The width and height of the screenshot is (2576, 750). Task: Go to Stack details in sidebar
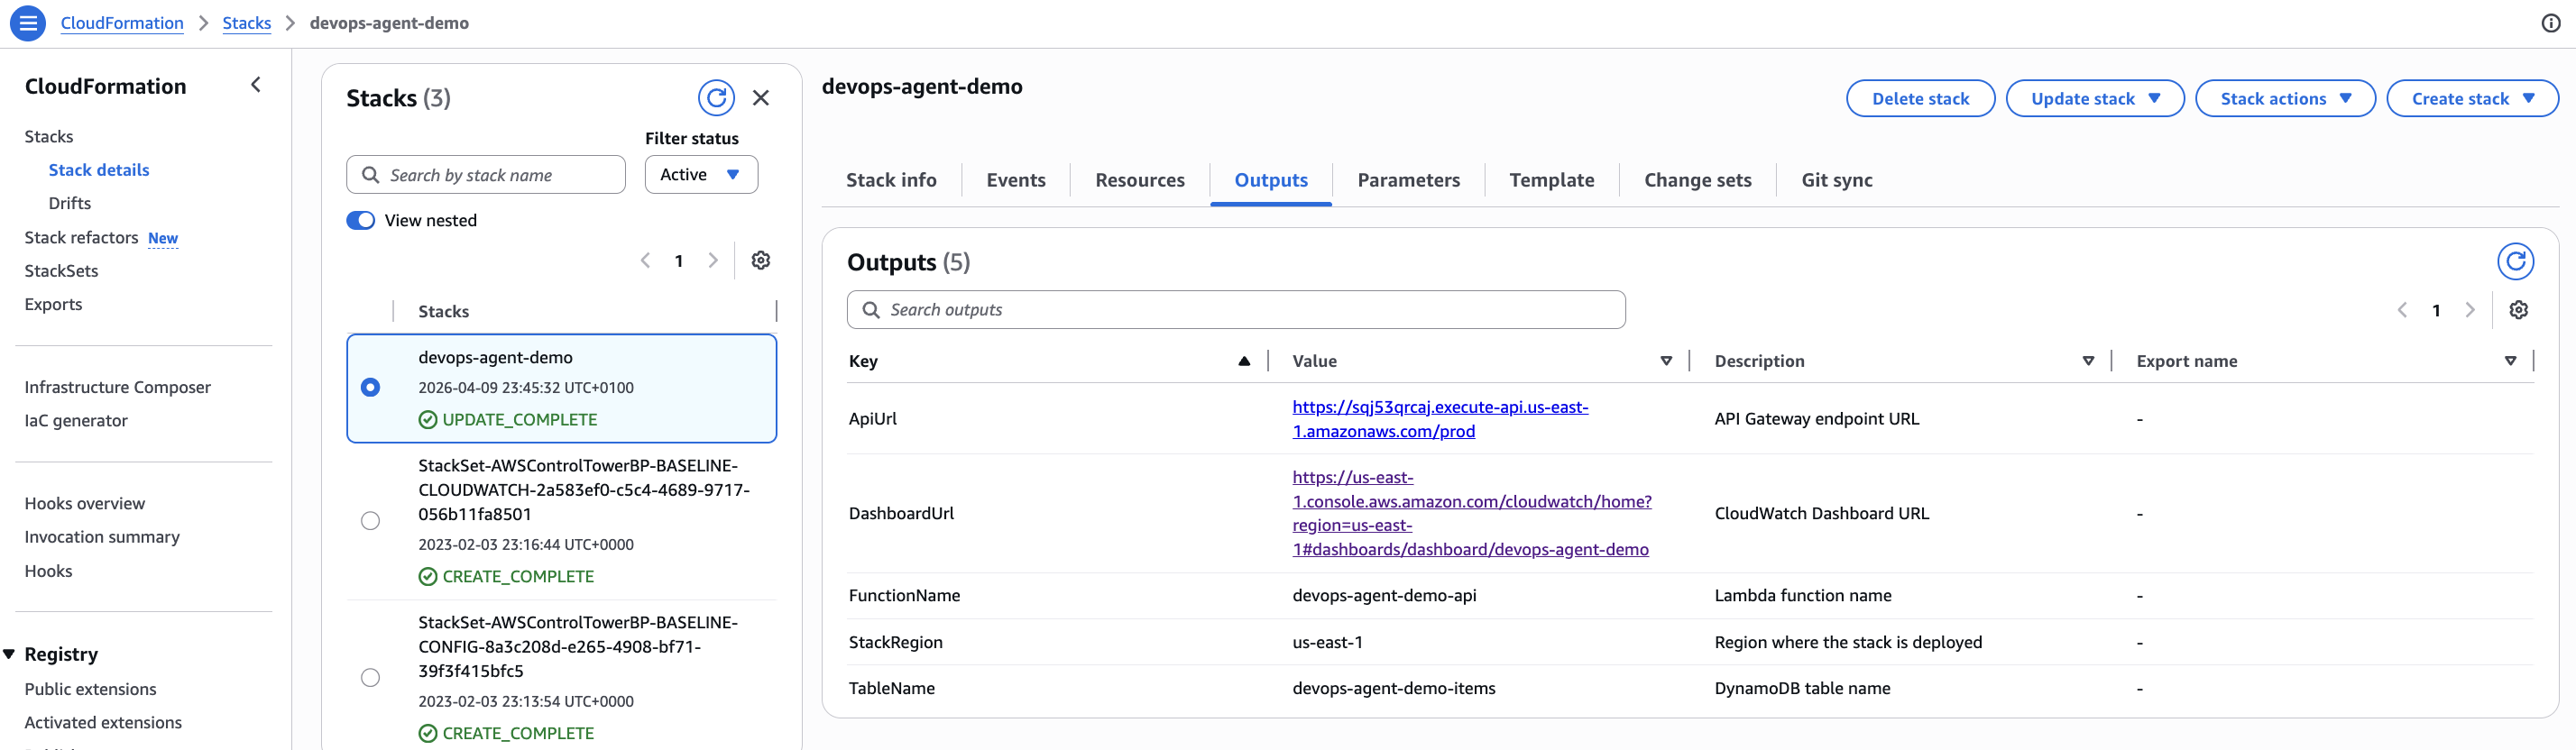tap(99, 170)
